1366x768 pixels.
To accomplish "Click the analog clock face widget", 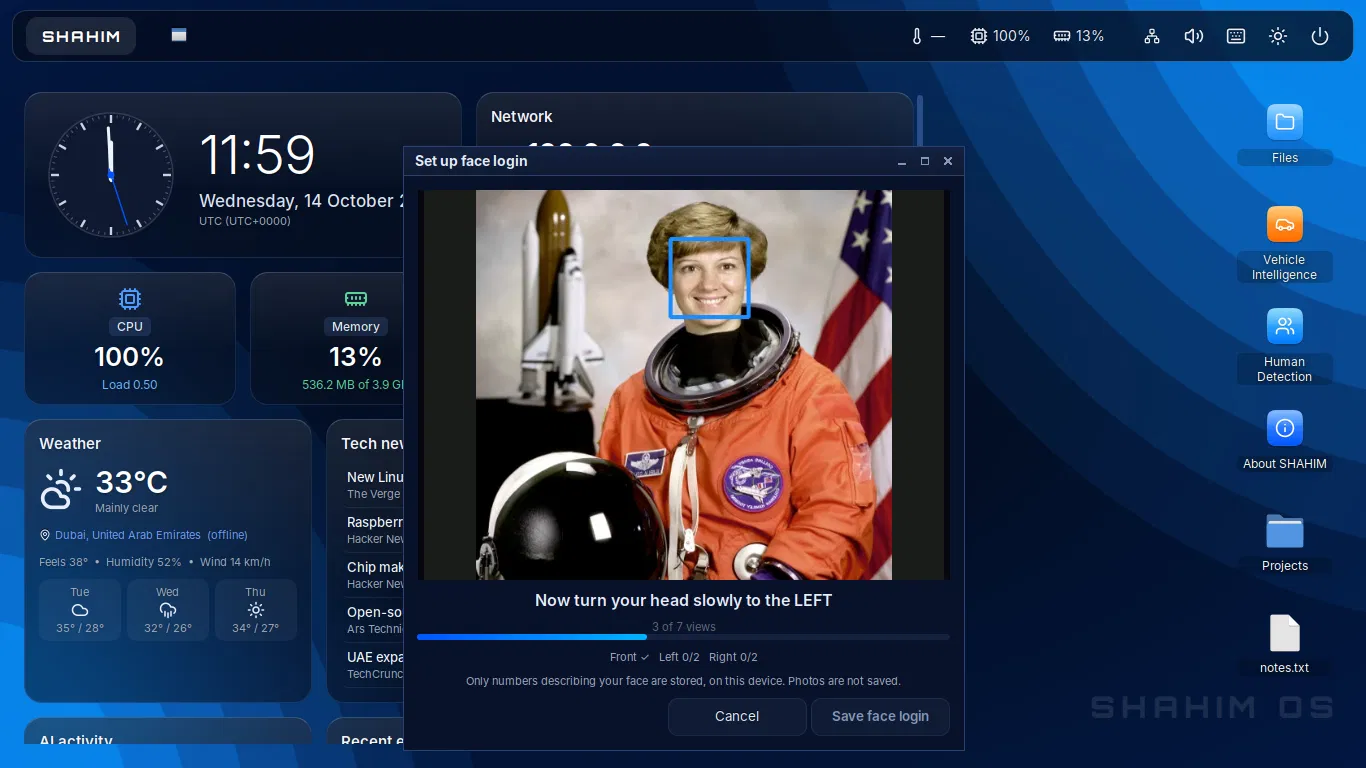I will tap(111, 175).
